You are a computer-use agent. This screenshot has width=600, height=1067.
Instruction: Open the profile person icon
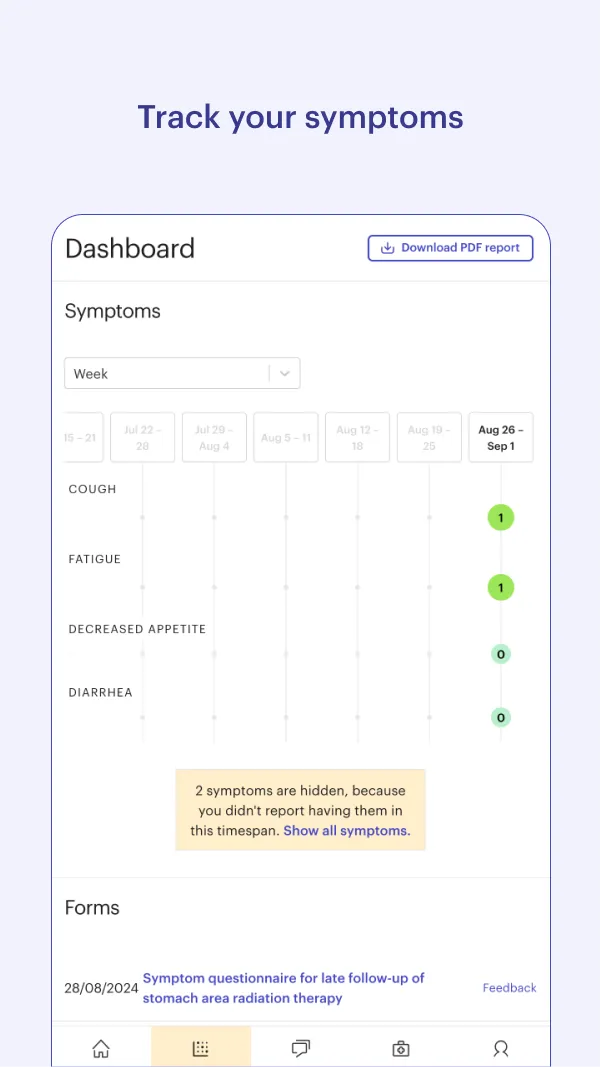tap(500, 1048)
